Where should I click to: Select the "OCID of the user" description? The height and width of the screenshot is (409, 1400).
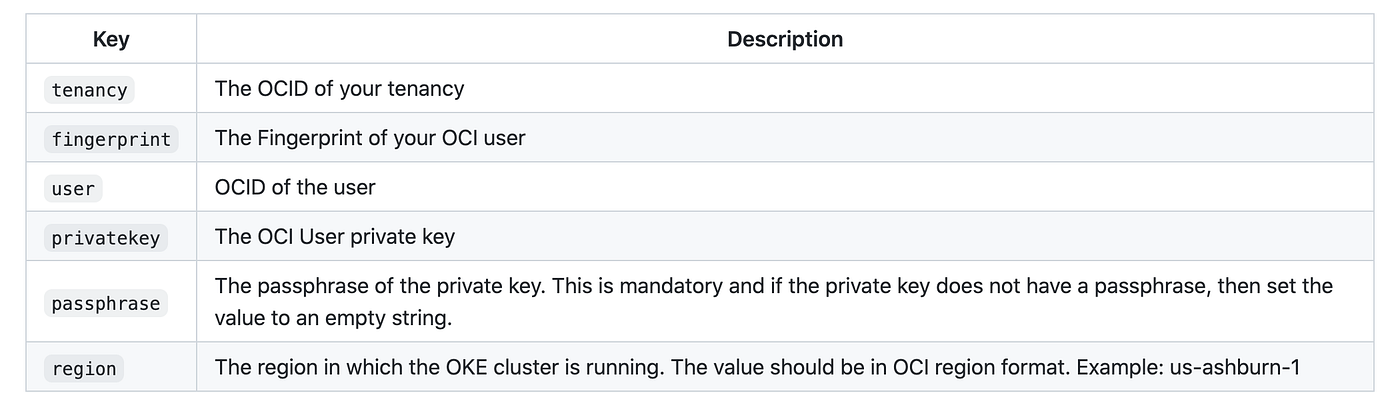point(295,187)
